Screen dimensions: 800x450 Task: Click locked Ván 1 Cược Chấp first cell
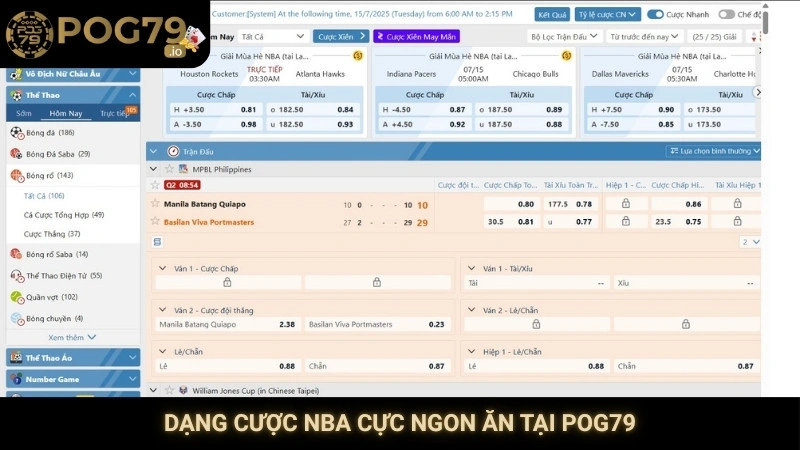tap(227, 282)
